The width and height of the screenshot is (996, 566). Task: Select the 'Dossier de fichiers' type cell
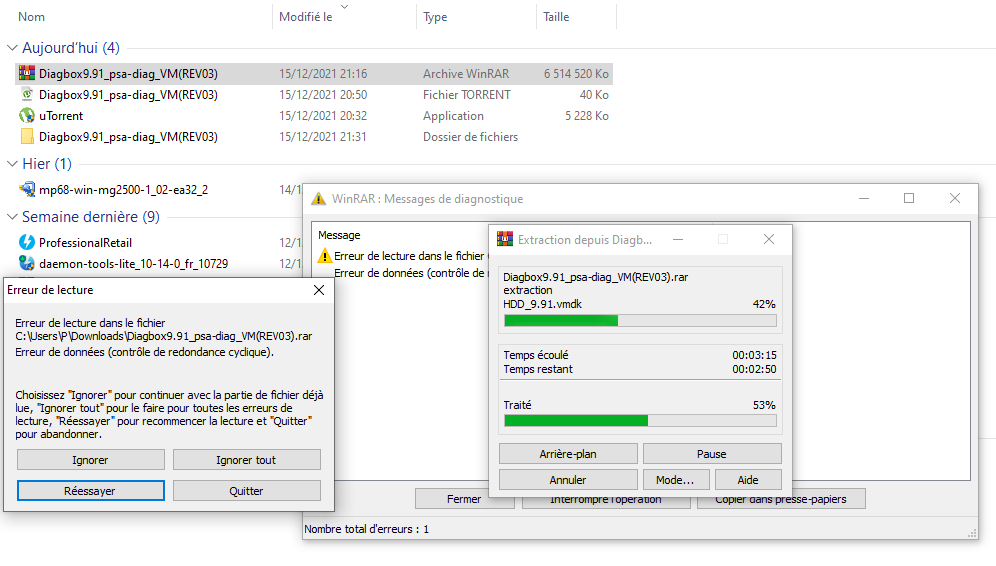(x=471, y=137)
